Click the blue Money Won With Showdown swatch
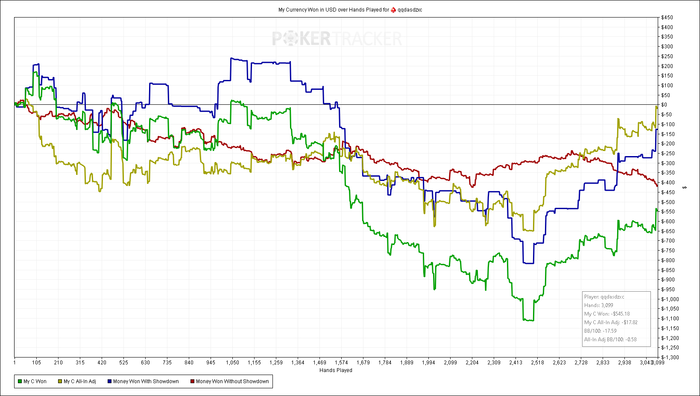The height and width of the screenshot is (396, 700). pyautogui.click(x=109, y=382)
